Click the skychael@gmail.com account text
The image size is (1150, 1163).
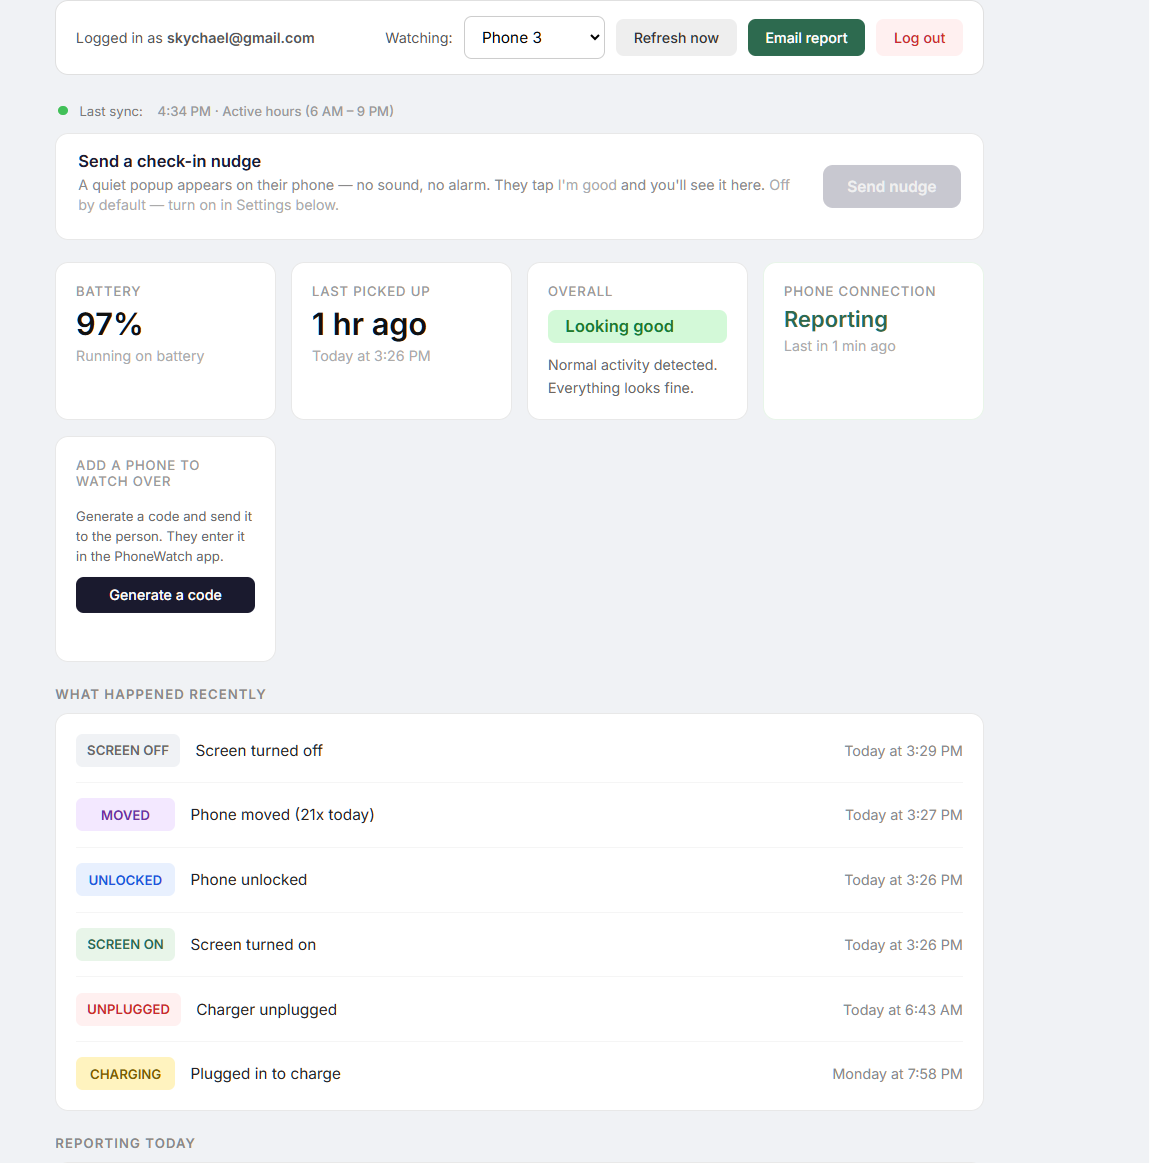tap(240, 38)
